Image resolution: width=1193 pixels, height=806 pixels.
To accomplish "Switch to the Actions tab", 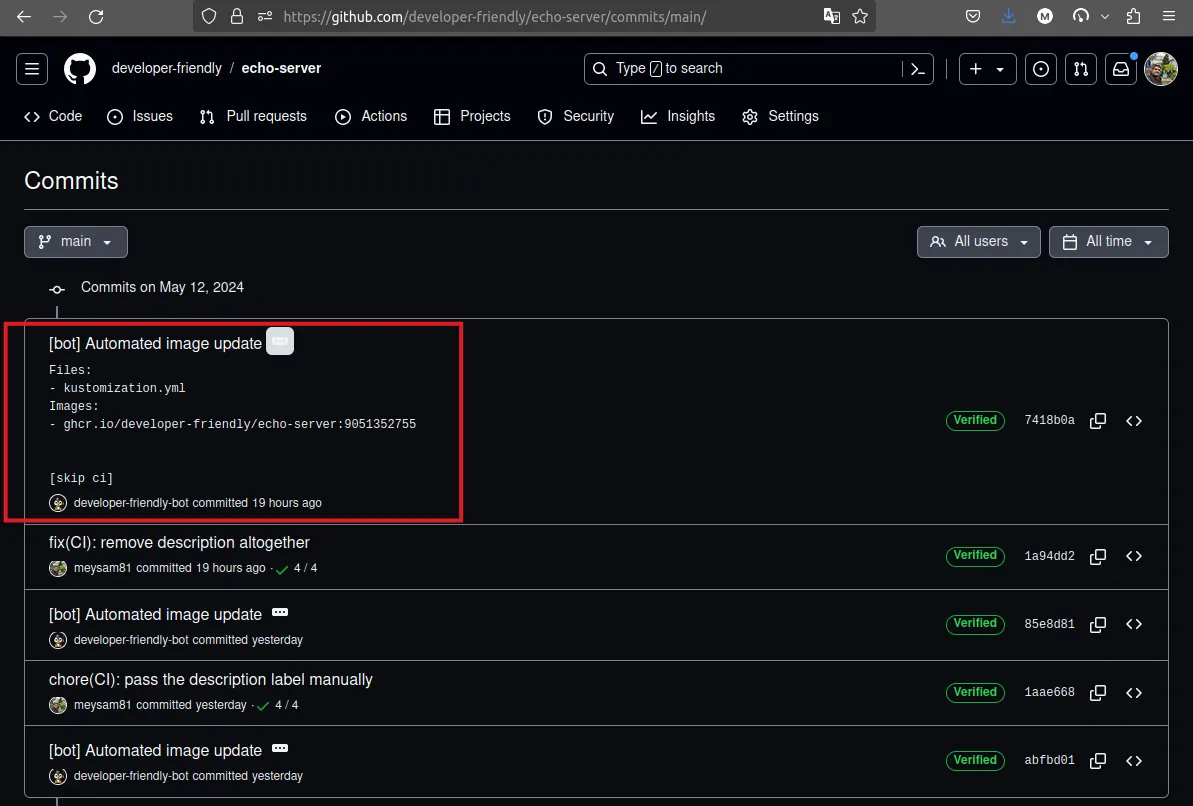I will [371, 117].
